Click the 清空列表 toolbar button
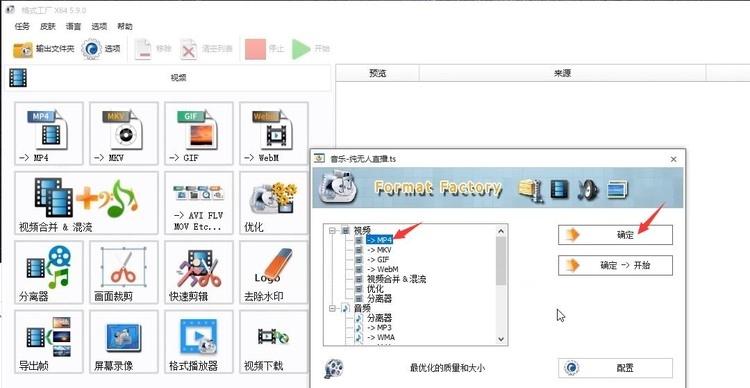The width and height of the screenshot is (750, 388). point(207,49)
